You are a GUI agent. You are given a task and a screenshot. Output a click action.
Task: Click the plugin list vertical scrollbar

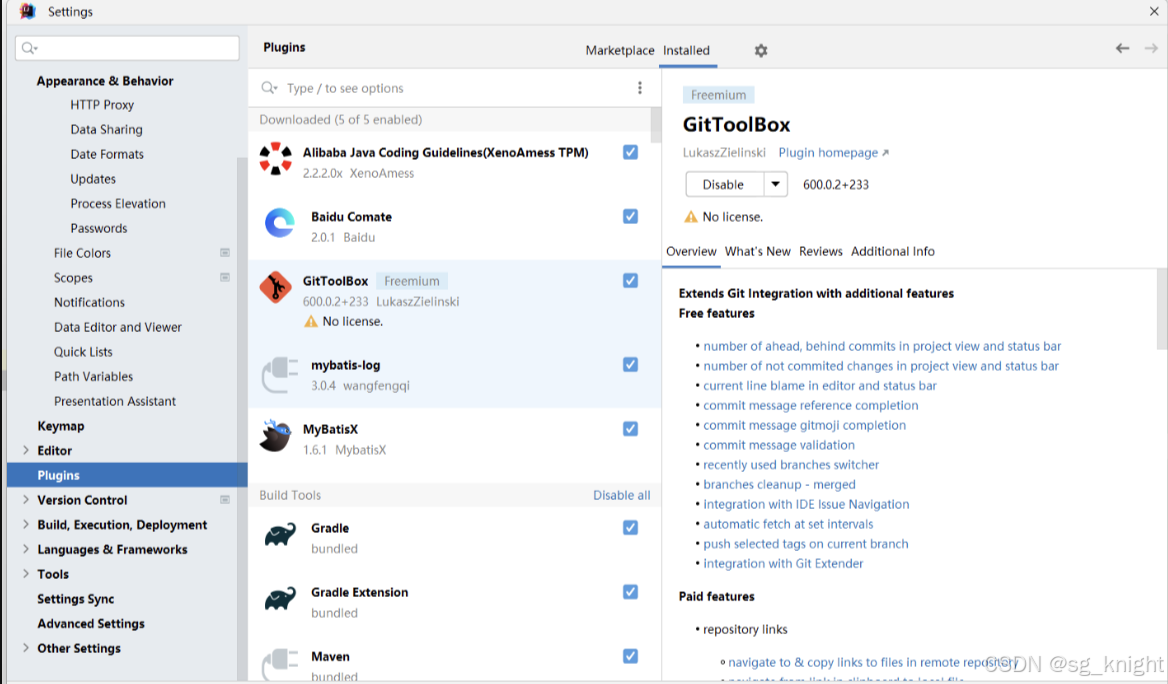pyautogui.click(x=656, y=124)
